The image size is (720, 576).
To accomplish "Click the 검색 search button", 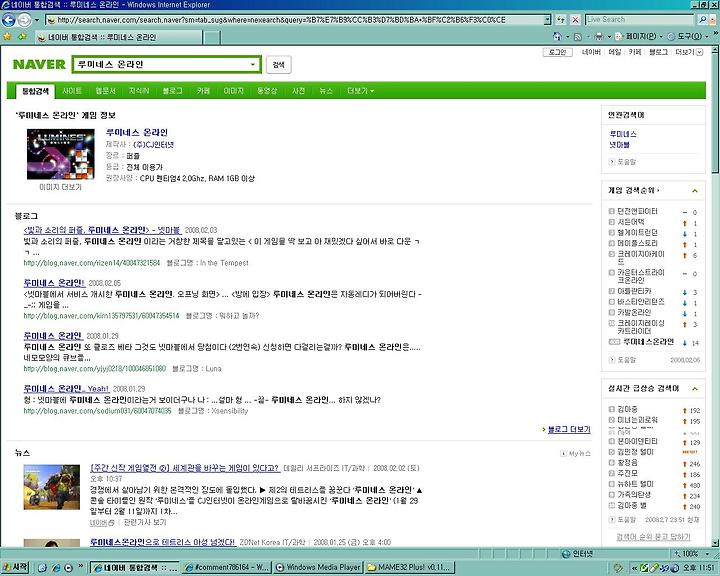I will click(x=278, y=65).
